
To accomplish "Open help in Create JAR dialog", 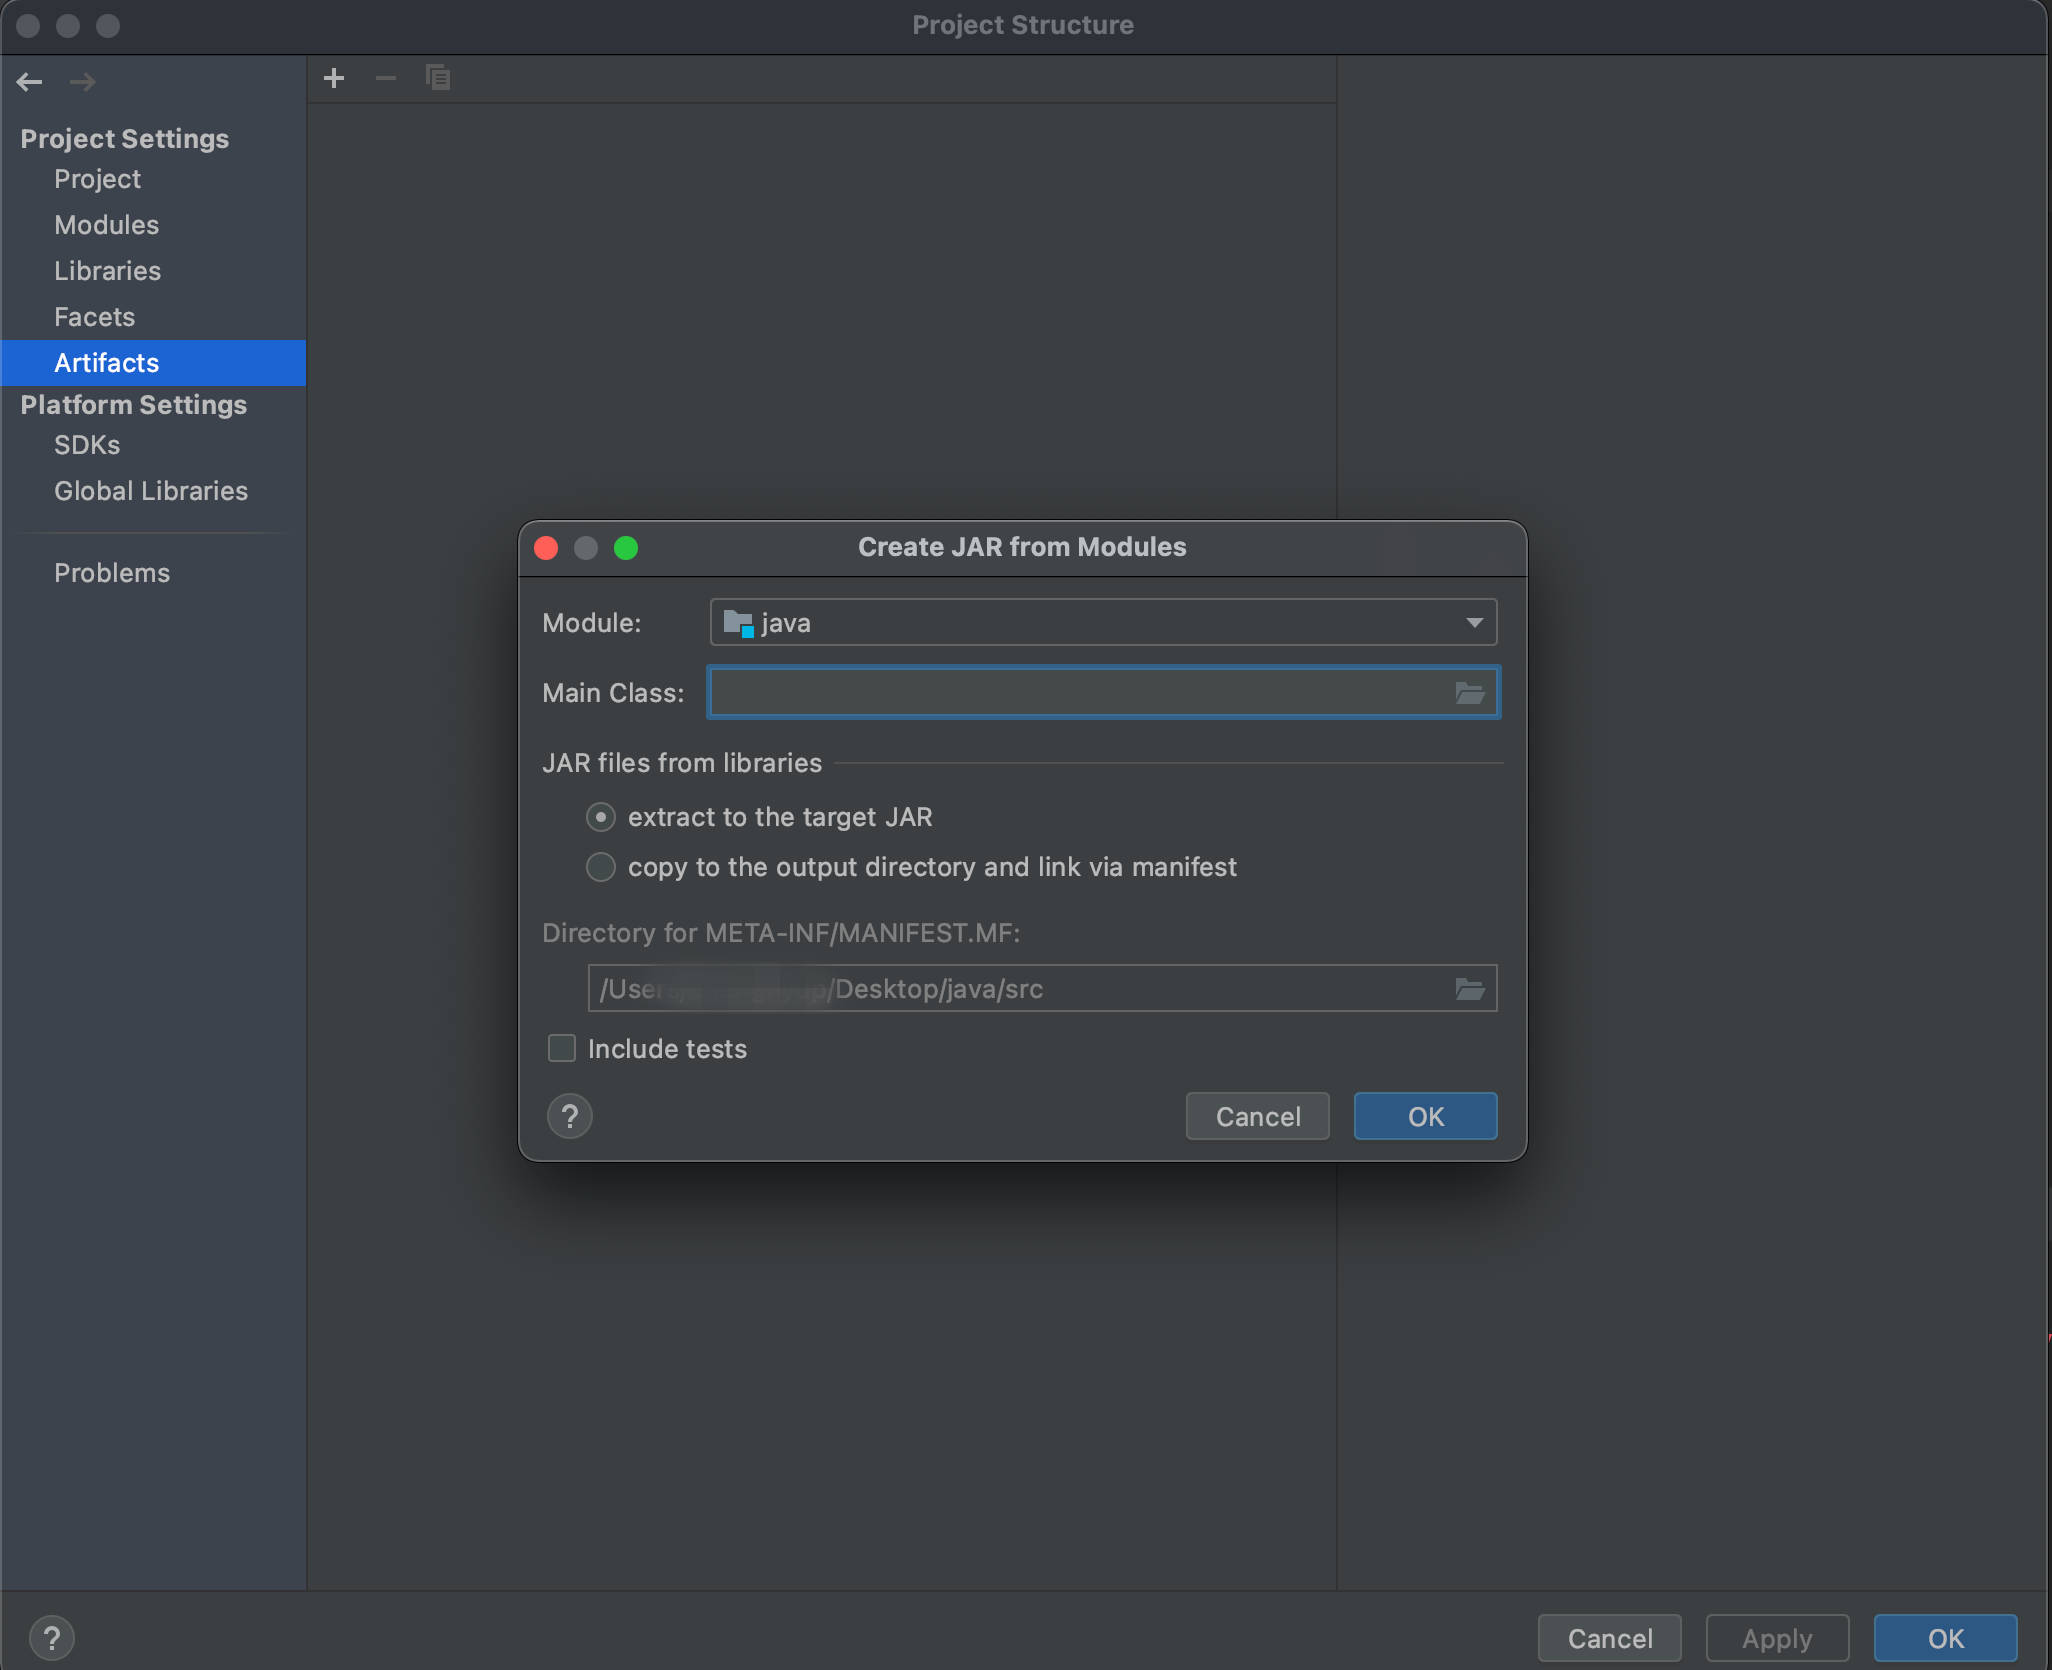I will click(570, 1116).
